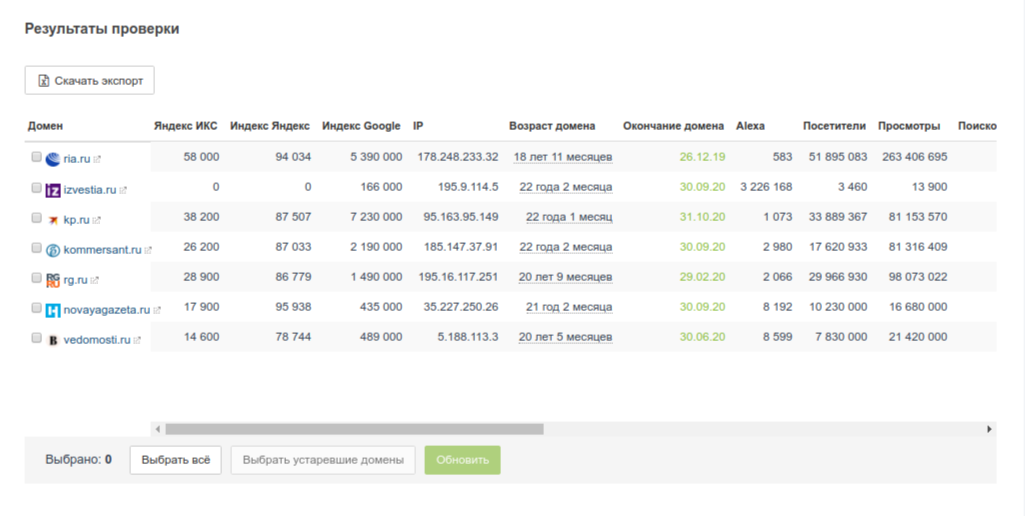
Task: Click the kommersant.ru favicon icon
Action: (x=53, y=250)
